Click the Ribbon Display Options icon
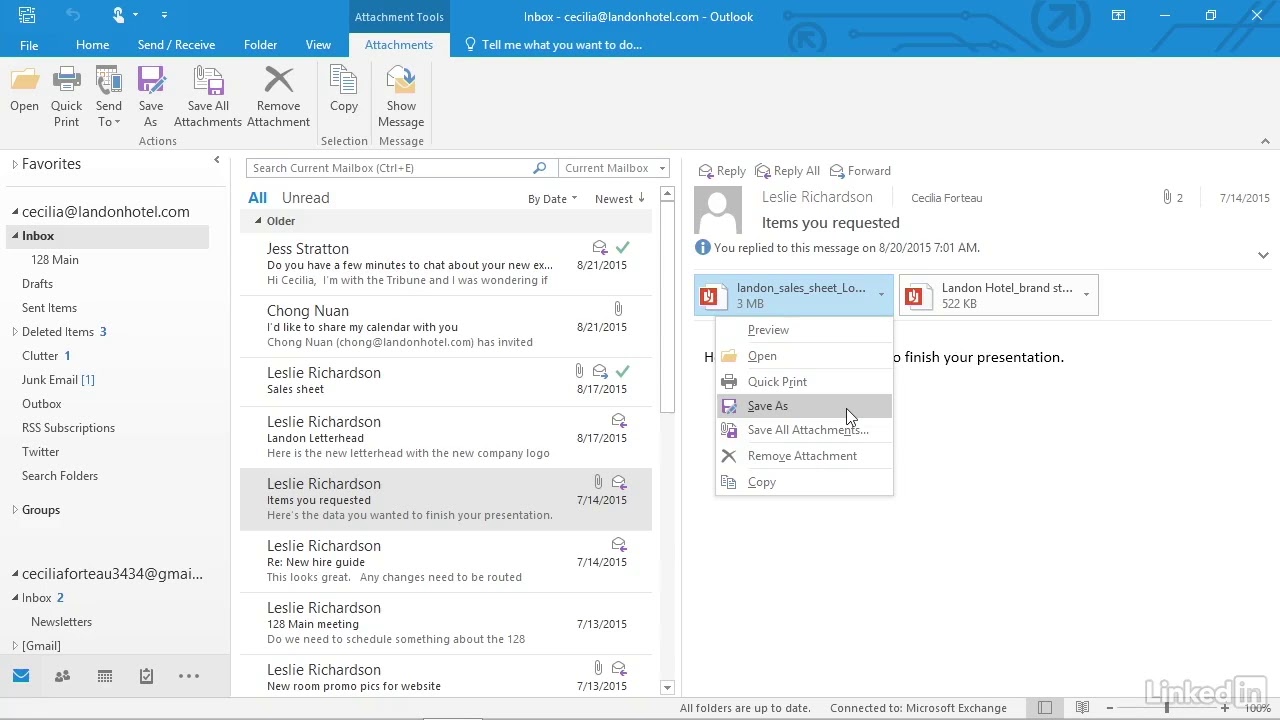Viewport: 1280px width, 720px height. point(1119,15)
